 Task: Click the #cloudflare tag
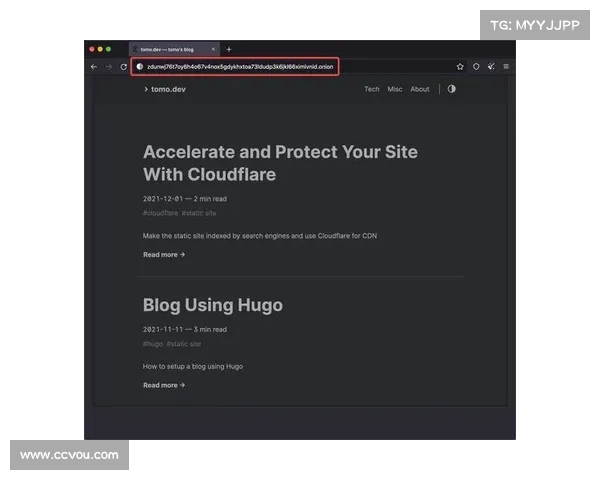click(160, 213)
